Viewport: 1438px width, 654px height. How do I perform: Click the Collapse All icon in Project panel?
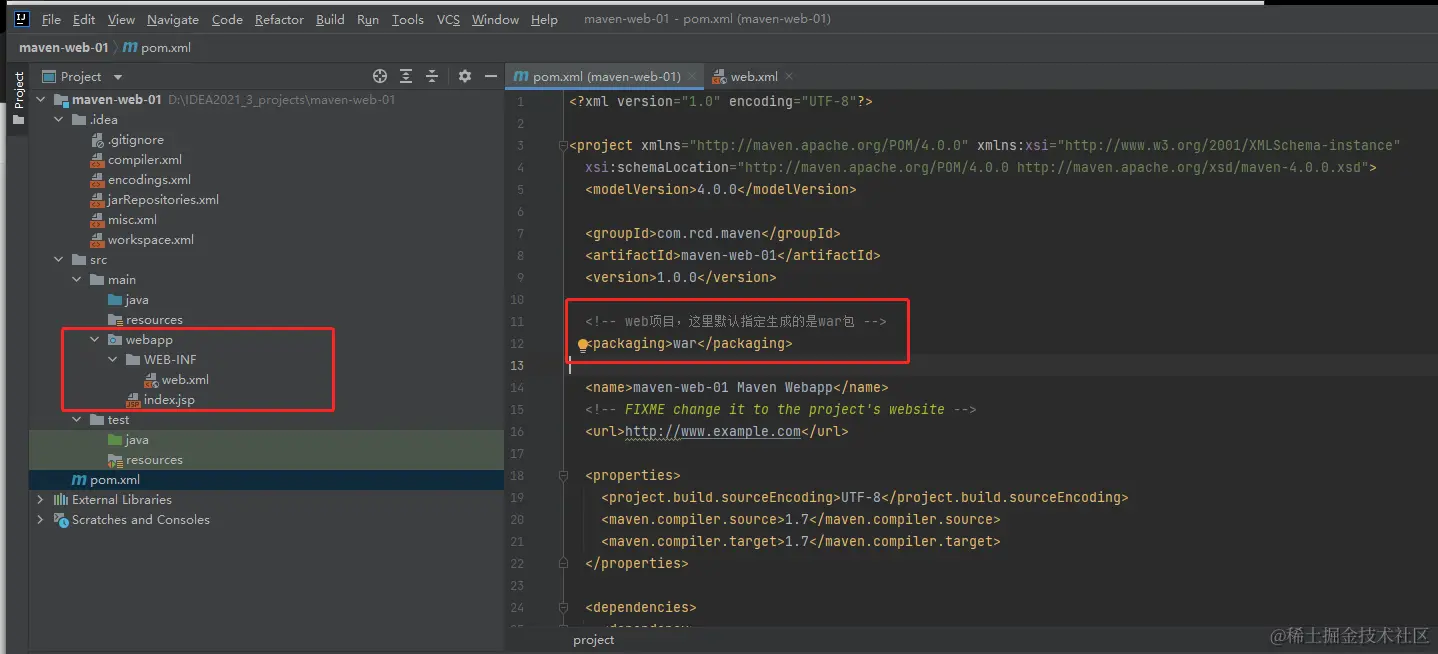pos(432,76)
